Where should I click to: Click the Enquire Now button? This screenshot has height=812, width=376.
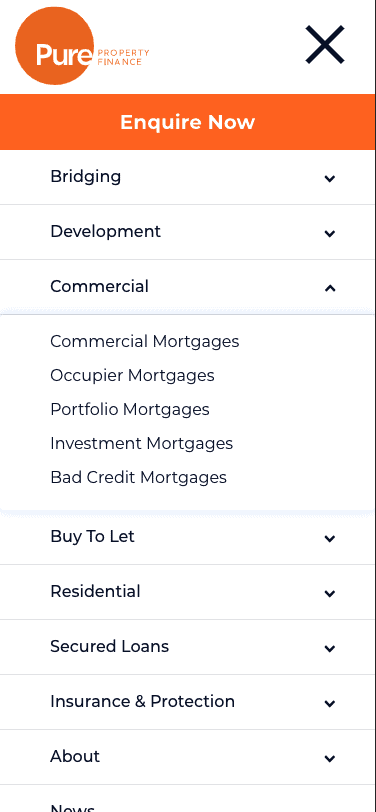click(188, 122)
